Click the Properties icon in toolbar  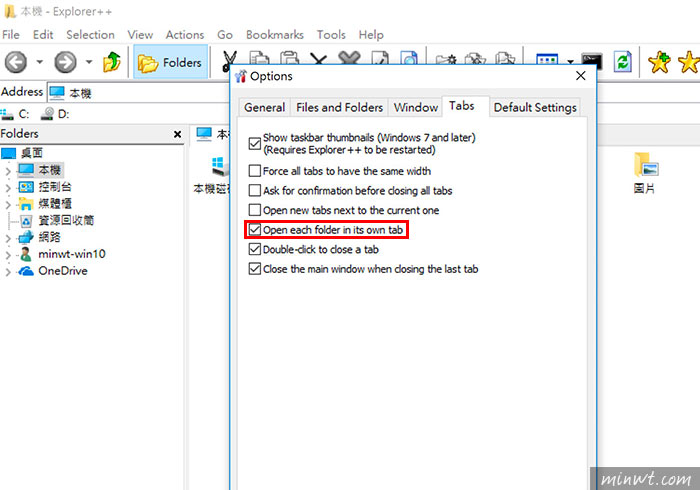tap(379, 58)
